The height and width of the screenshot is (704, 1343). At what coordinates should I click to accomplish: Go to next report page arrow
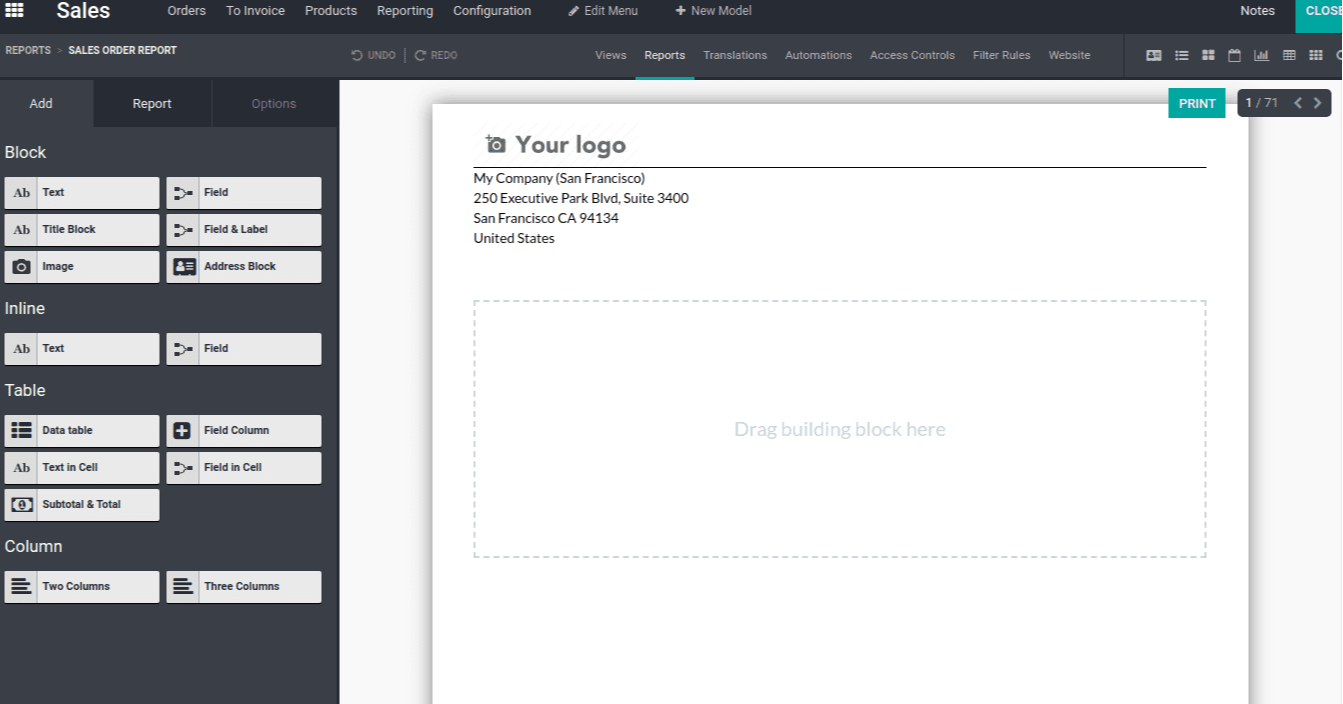point(1317,103)
